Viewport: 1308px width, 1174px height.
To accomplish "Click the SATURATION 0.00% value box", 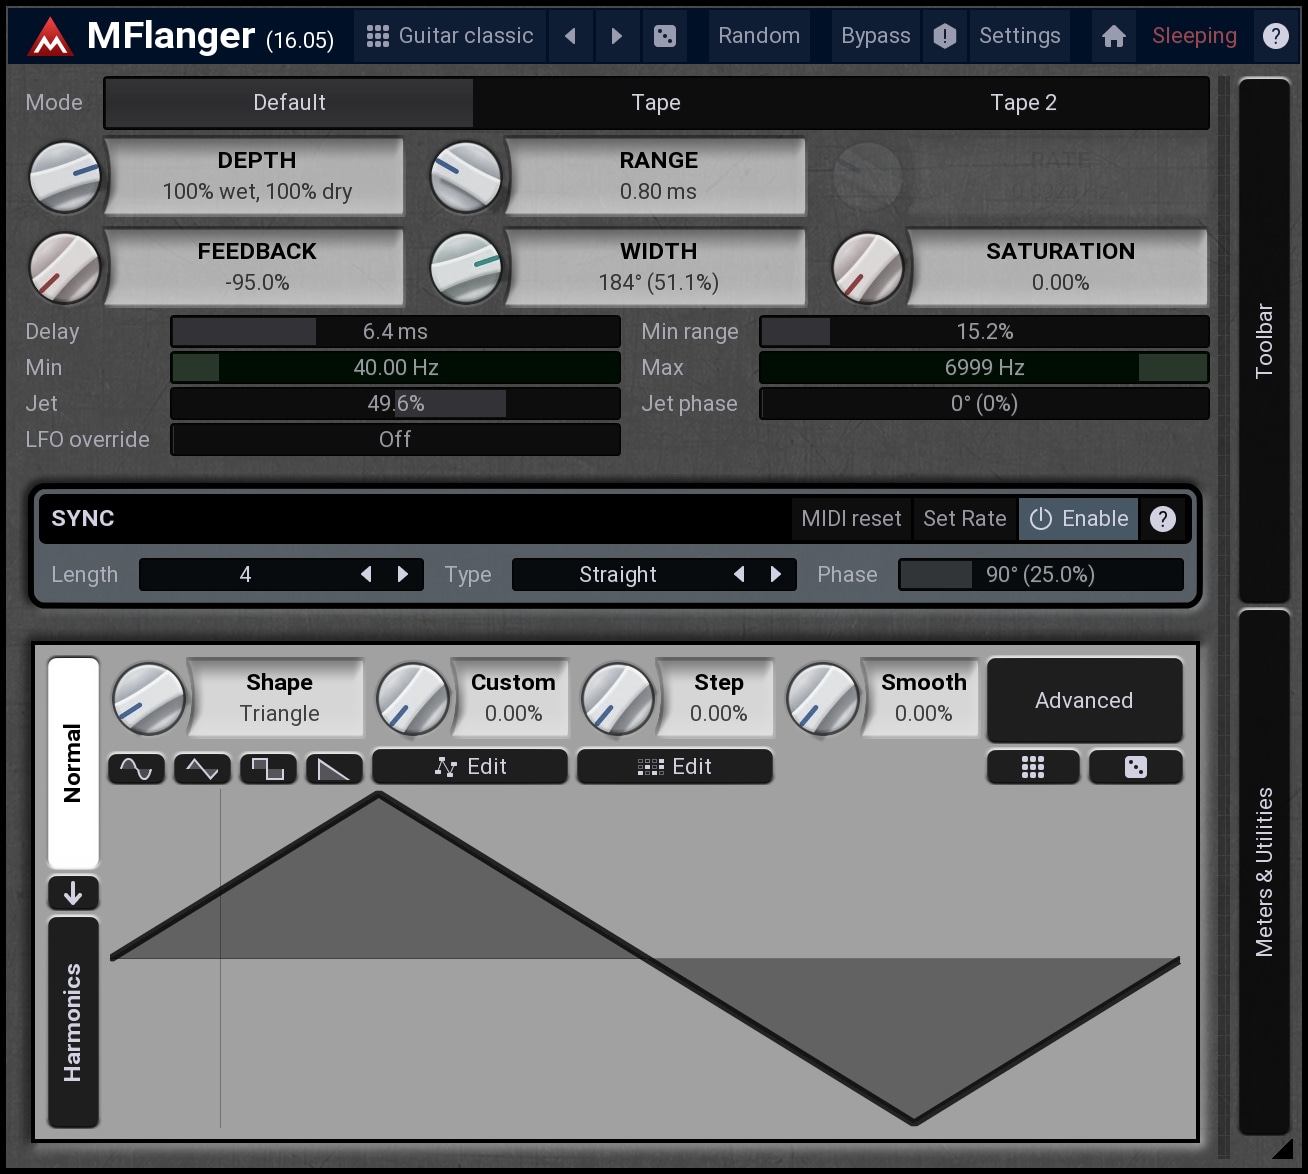I will pyautogui.click(x=1059, y=267).
